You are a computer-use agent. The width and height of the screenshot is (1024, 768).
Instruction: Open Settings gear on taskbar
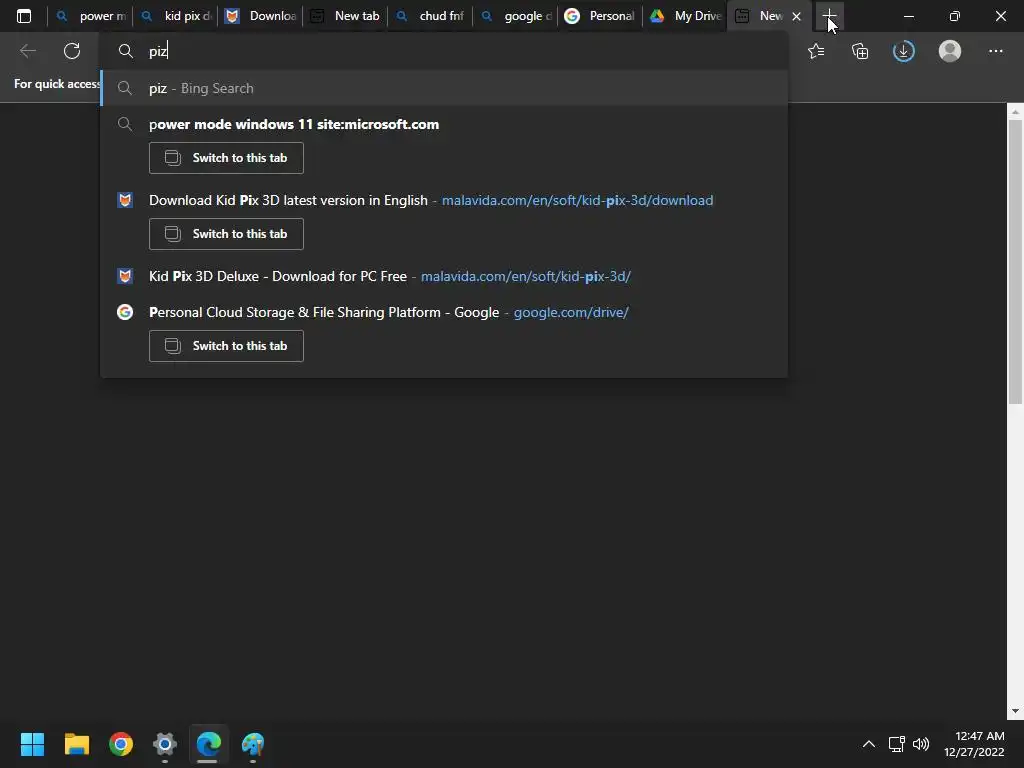[x=165, y=744]
